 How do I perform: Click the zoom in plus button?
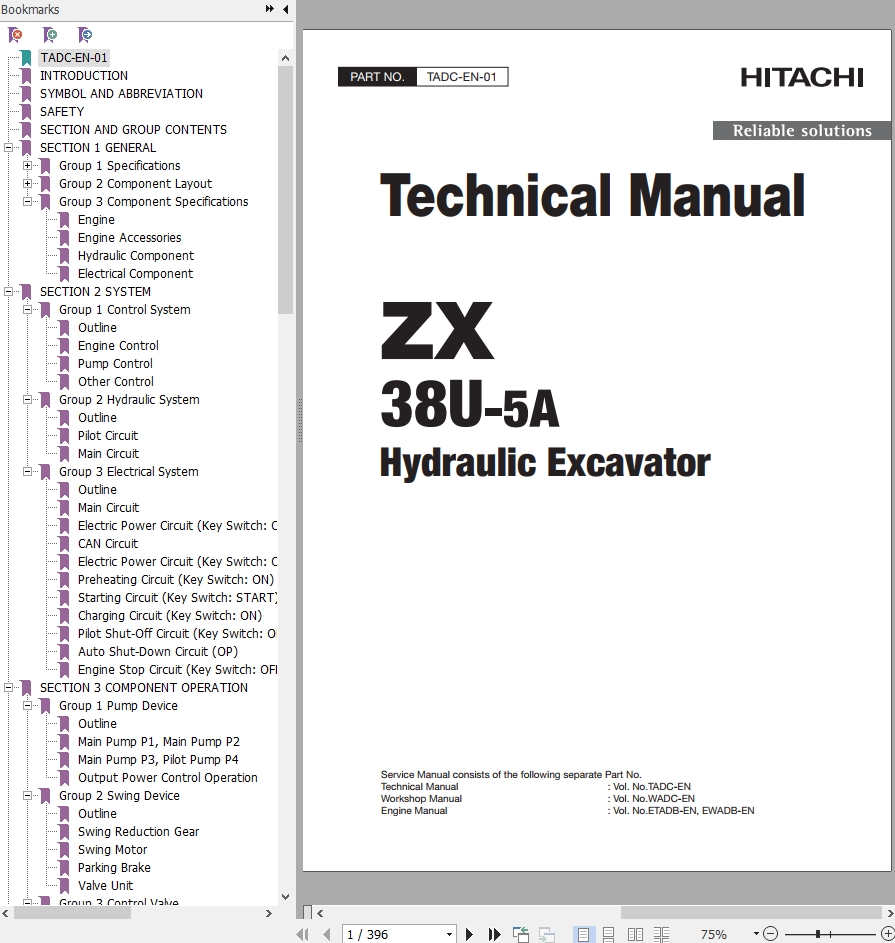[x=888, y=934]
